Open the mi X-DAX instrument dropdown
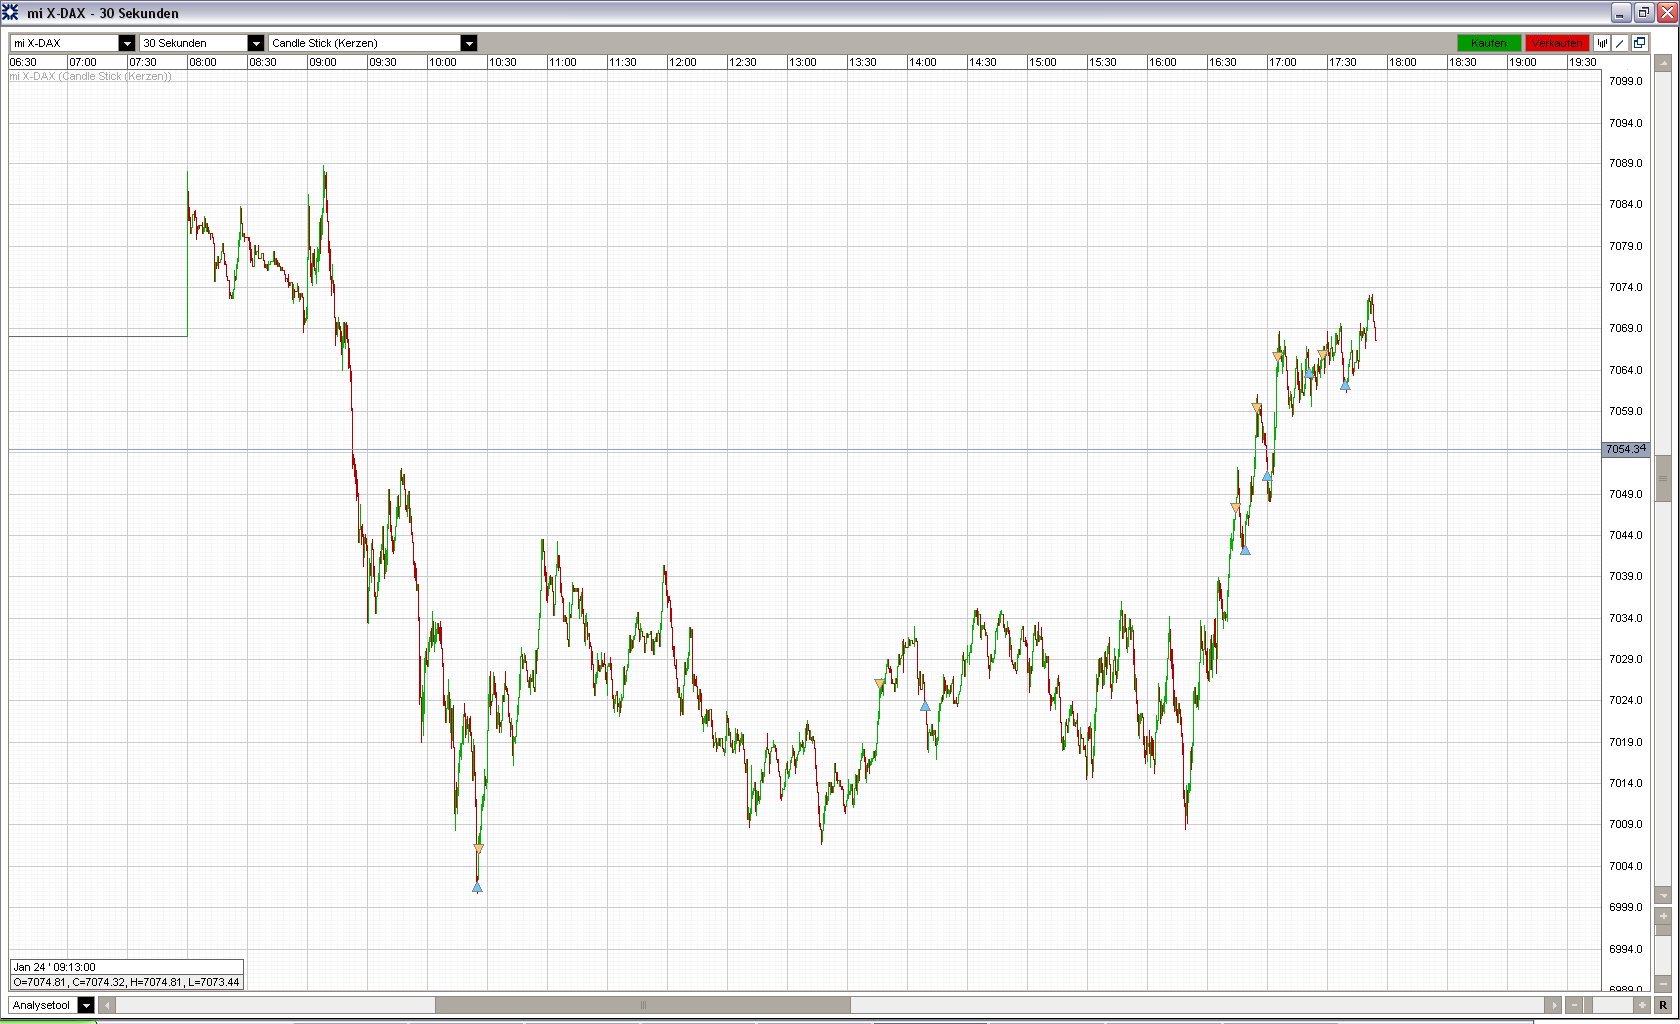This screenshot has width=1680, height=1024. 127,43
